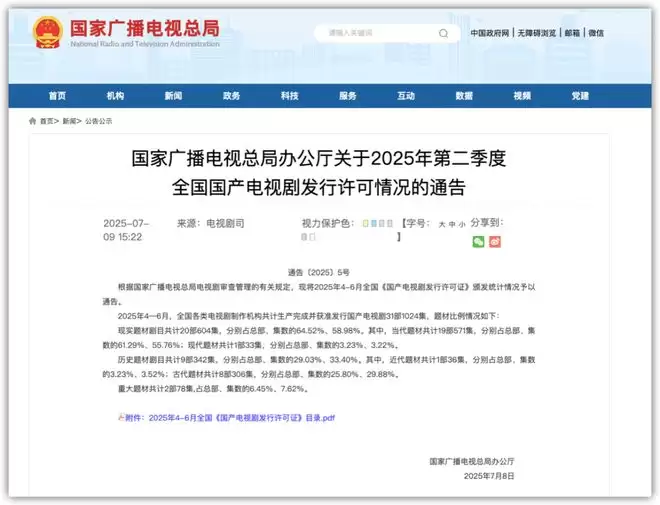This screenshot has height=505, width=660.
Task: Share the article to WeChat
Action: (479, 241)
